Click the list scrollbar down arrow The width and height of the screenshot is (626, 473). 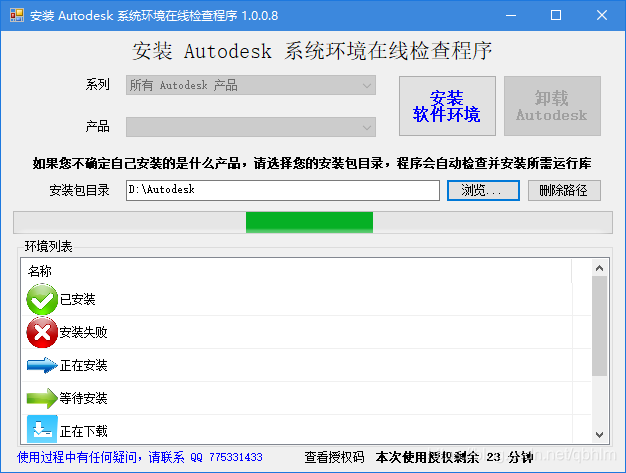(x=599, y=435)
